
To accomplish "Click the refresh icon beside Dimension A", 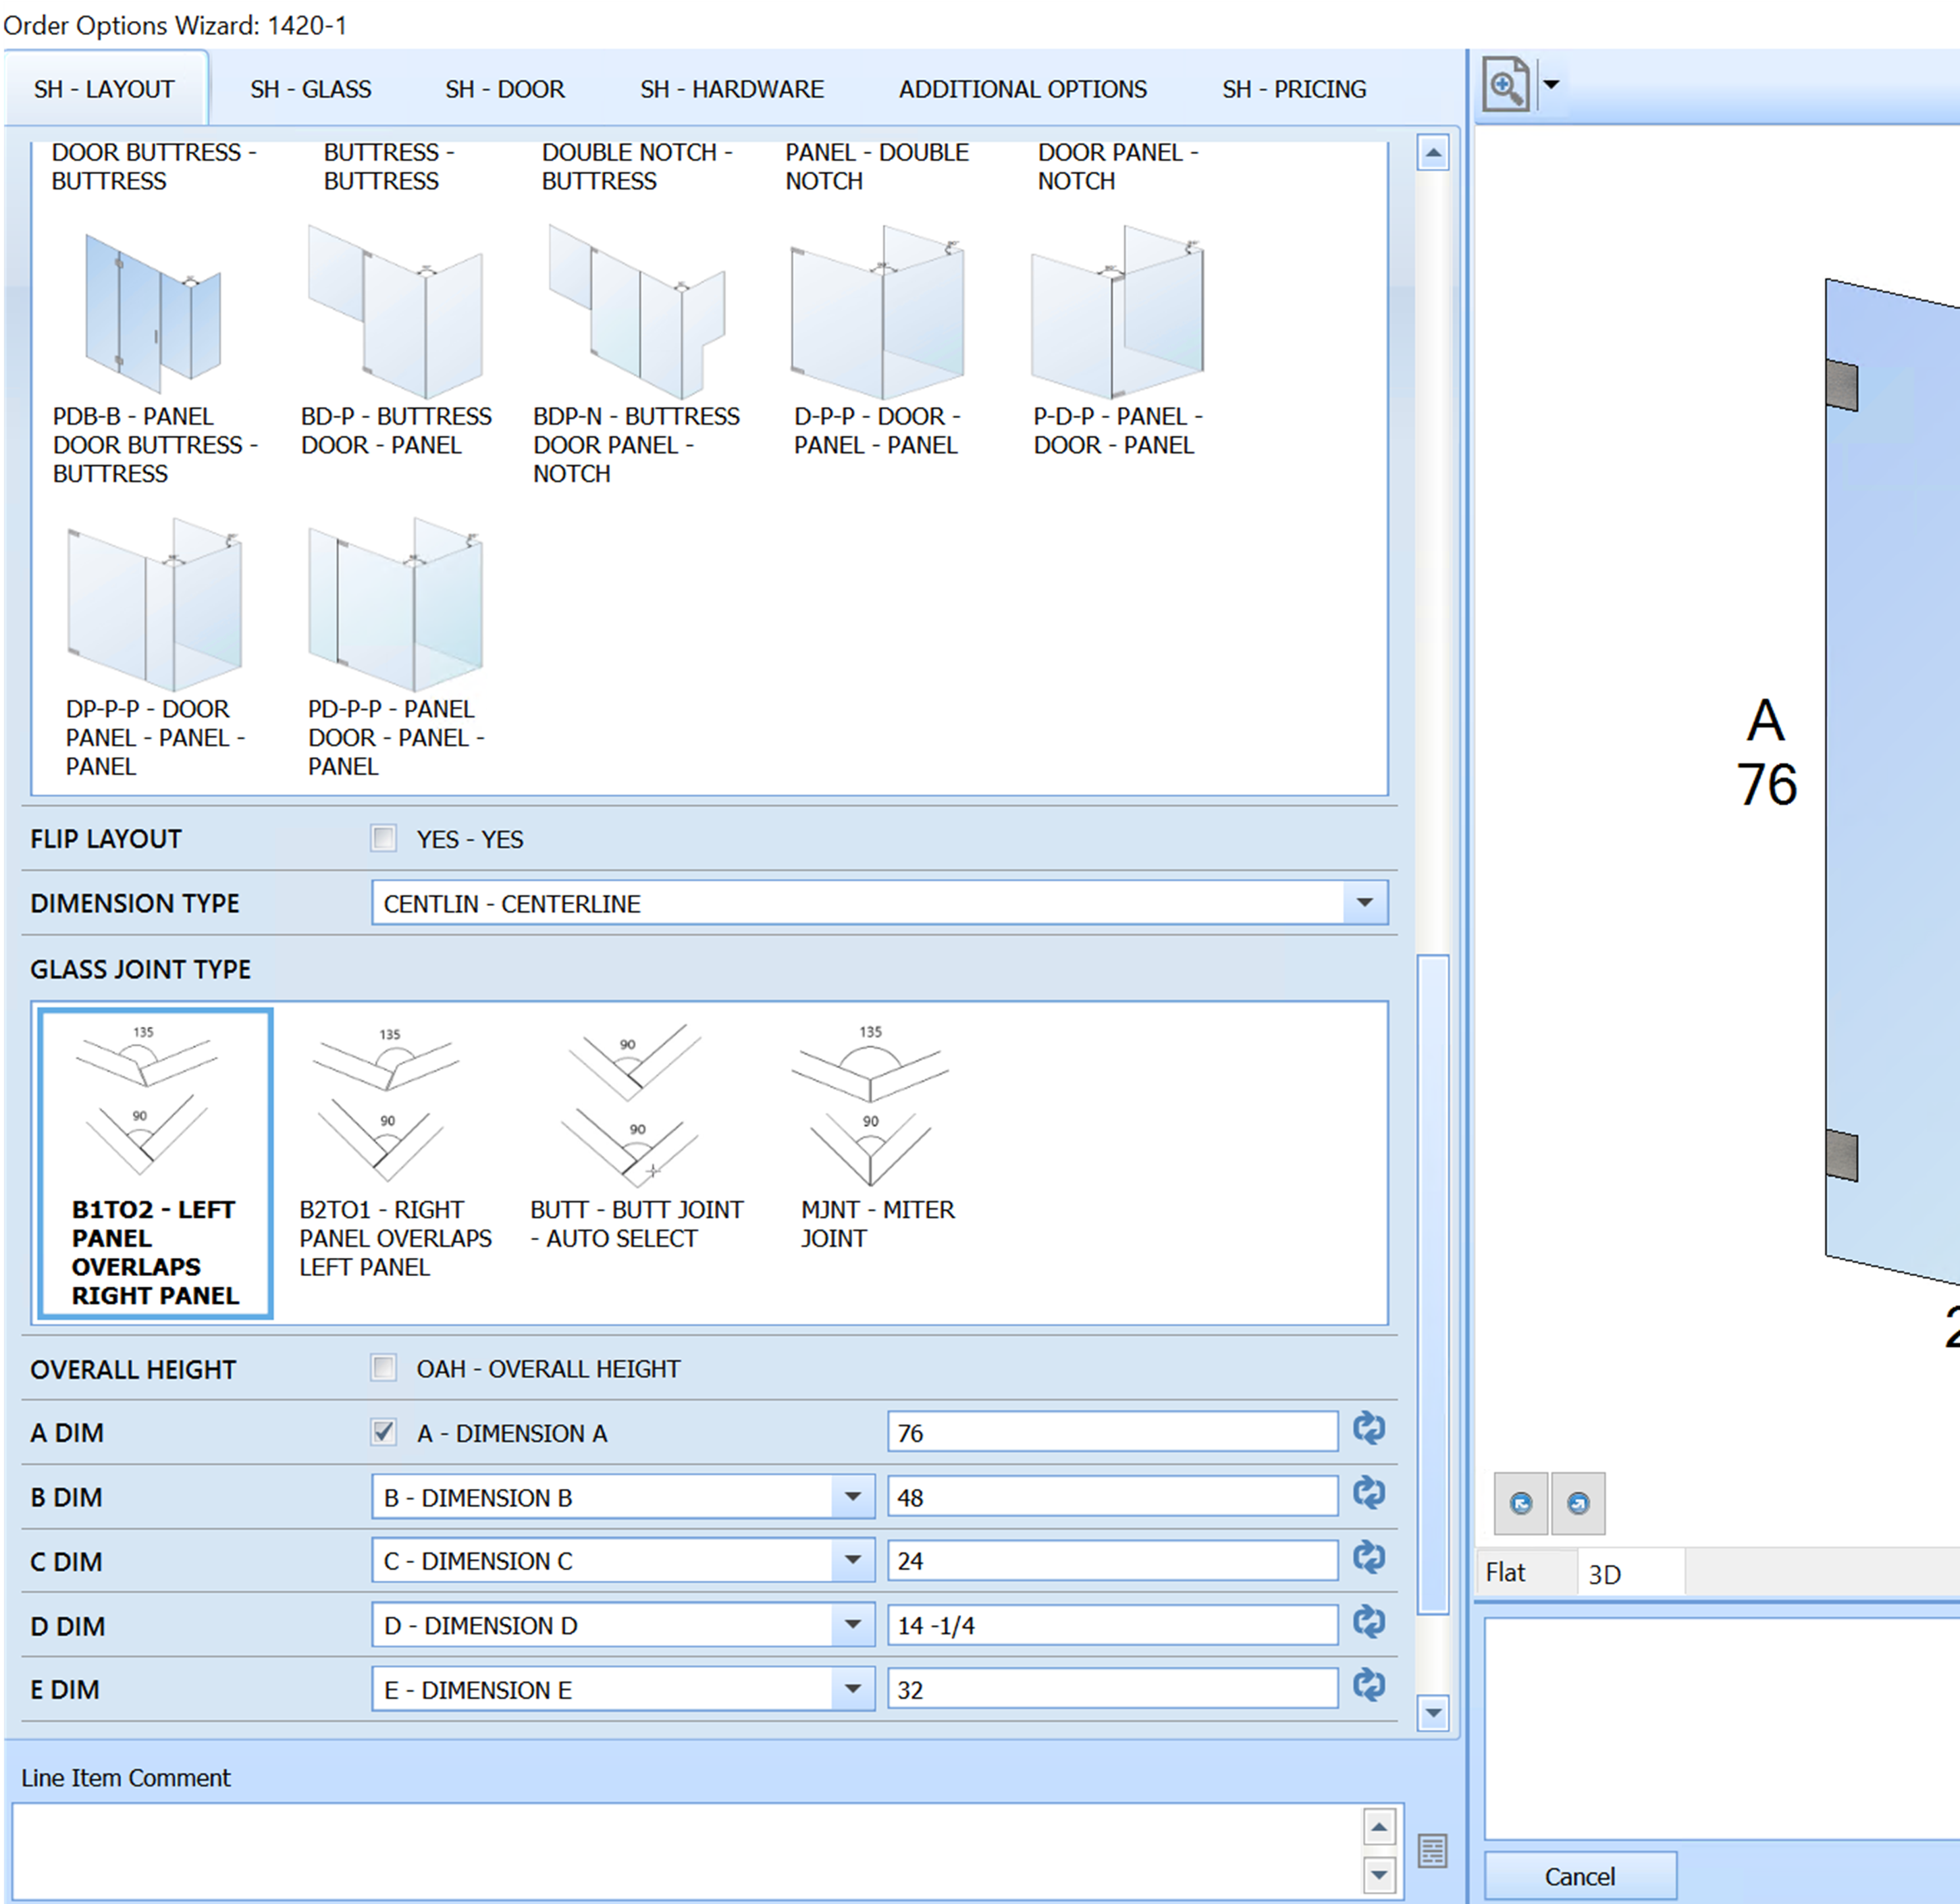I will click(x=1370, y=1430).
